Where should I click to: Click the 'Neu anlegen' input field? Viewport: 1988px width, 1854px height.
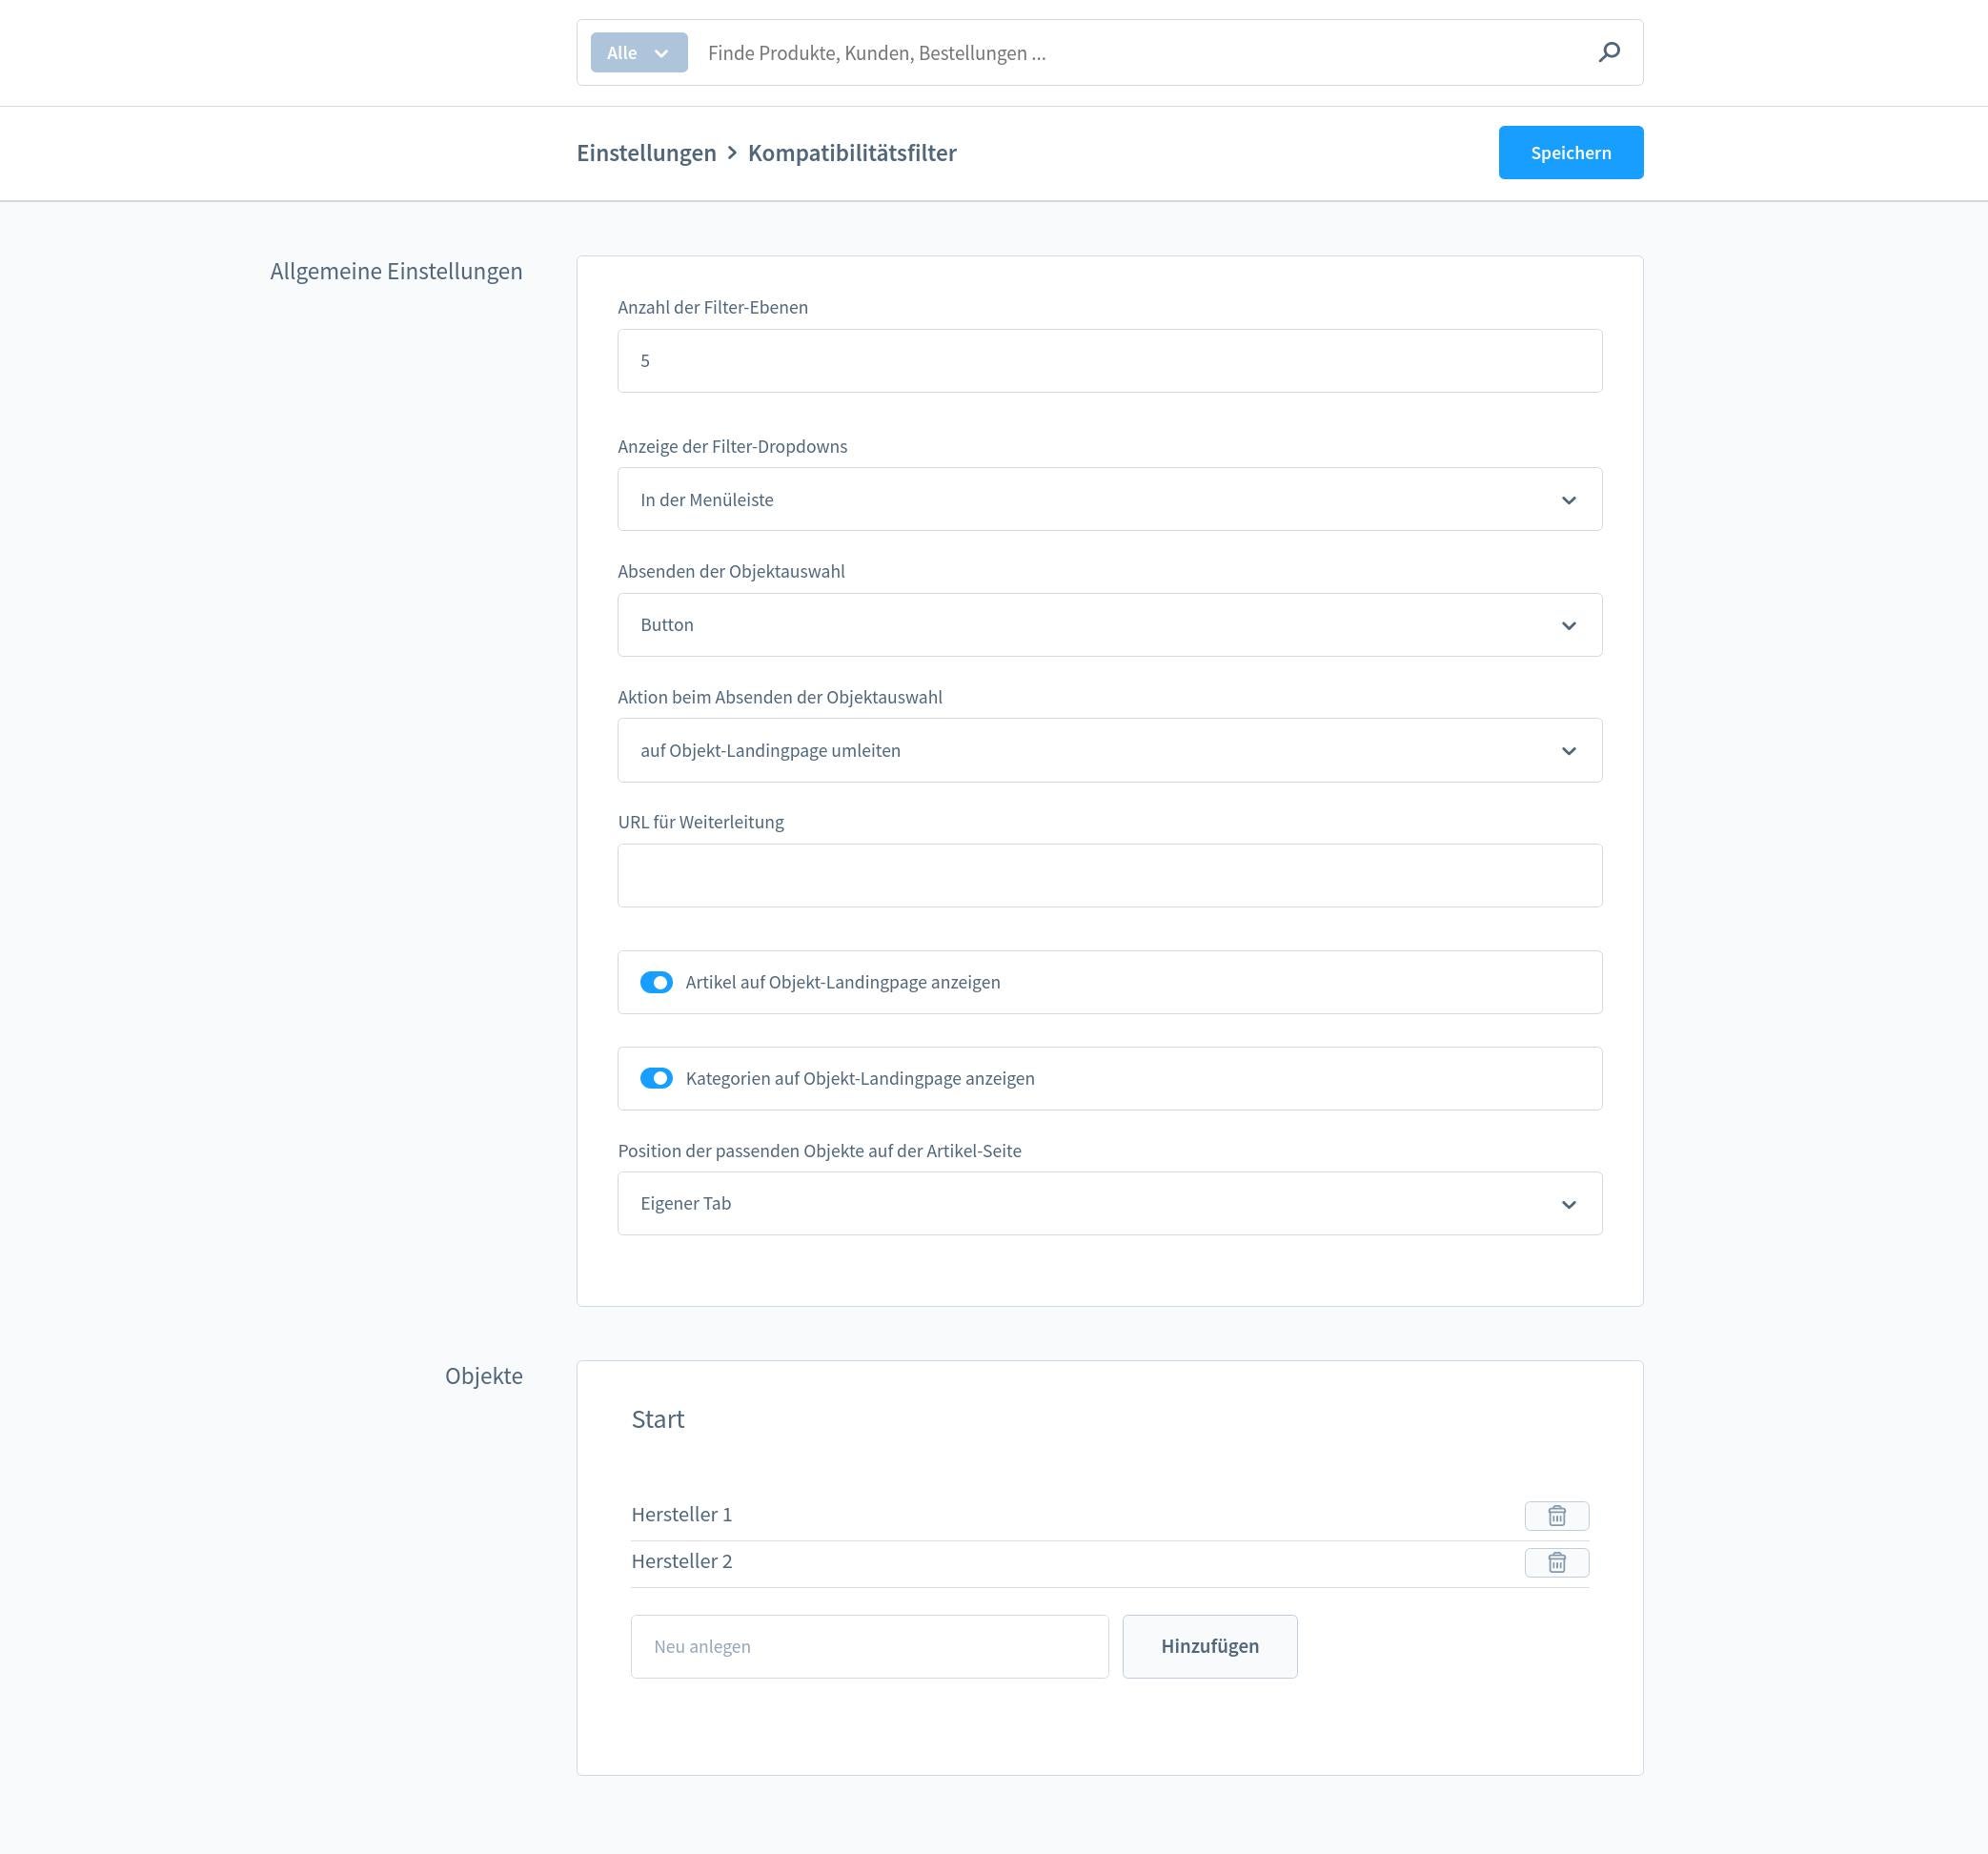click(869, 1646)
